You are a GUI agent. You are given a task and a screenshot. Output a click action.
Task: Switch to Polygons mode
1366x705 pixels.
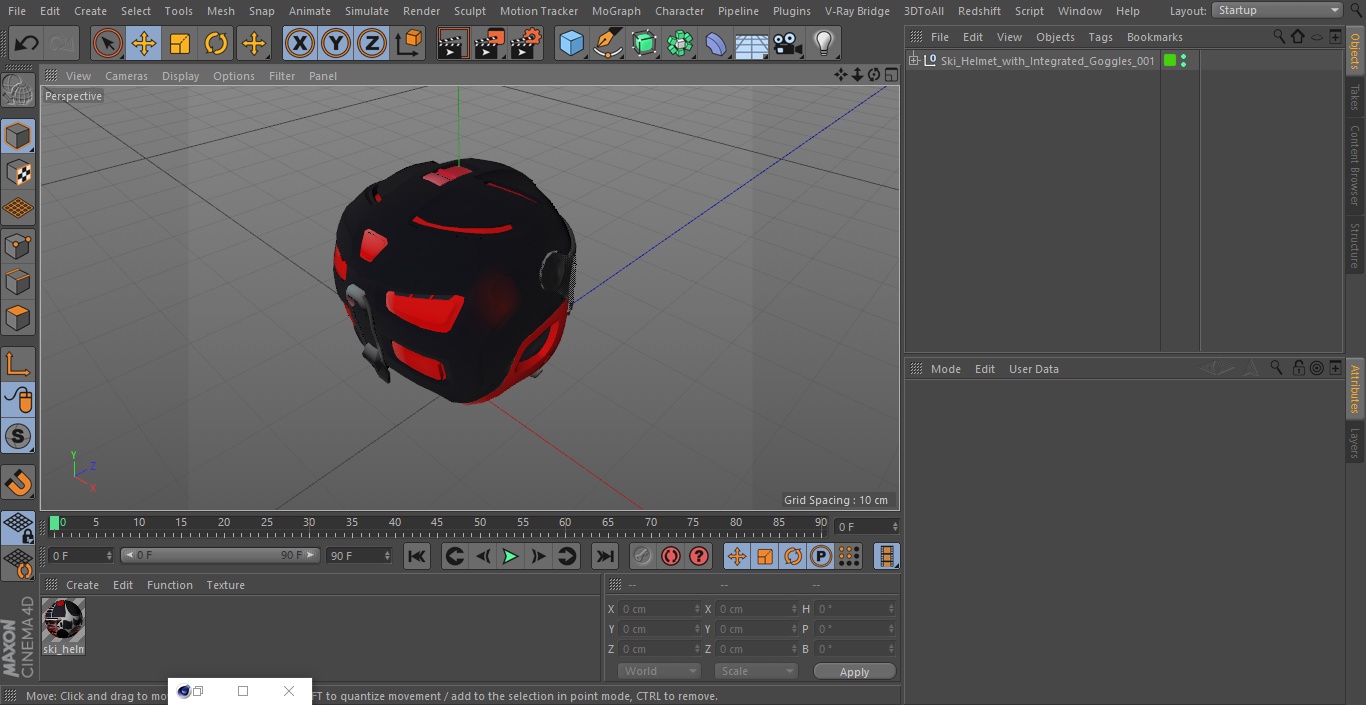coord(18,318)
